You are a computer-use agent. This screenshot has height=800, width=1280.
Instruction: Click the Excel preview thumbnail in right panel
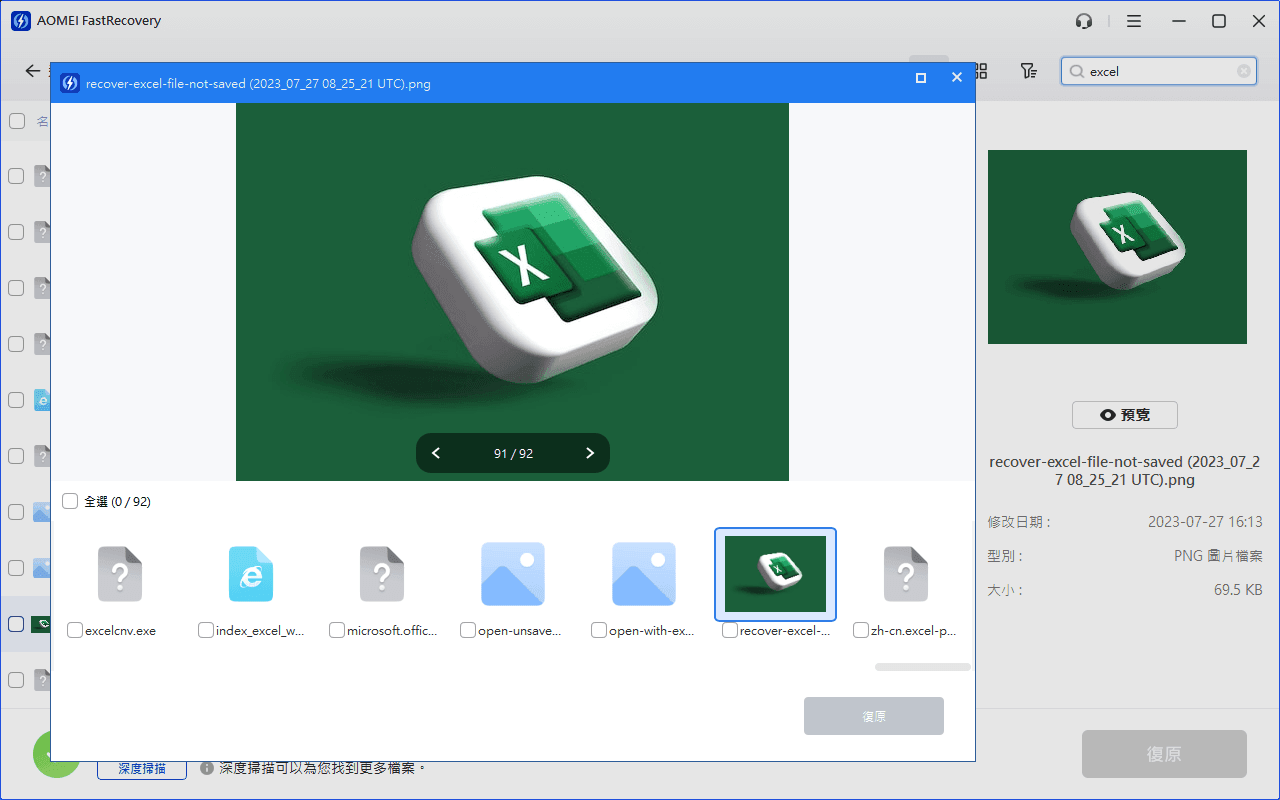tap(1117, 247)
